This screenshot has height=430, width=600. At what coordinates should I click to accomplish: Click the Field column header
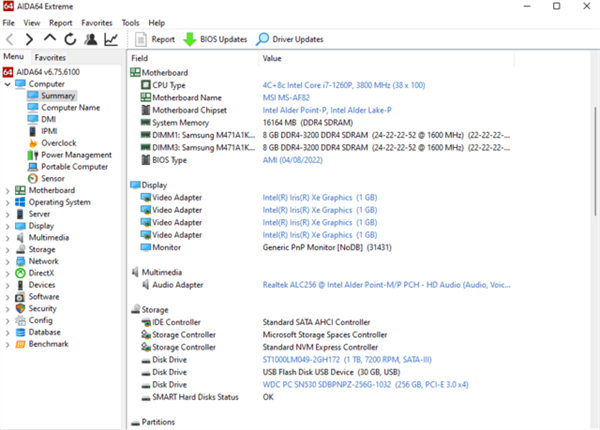pyautogui.click(x=140, y=58)
